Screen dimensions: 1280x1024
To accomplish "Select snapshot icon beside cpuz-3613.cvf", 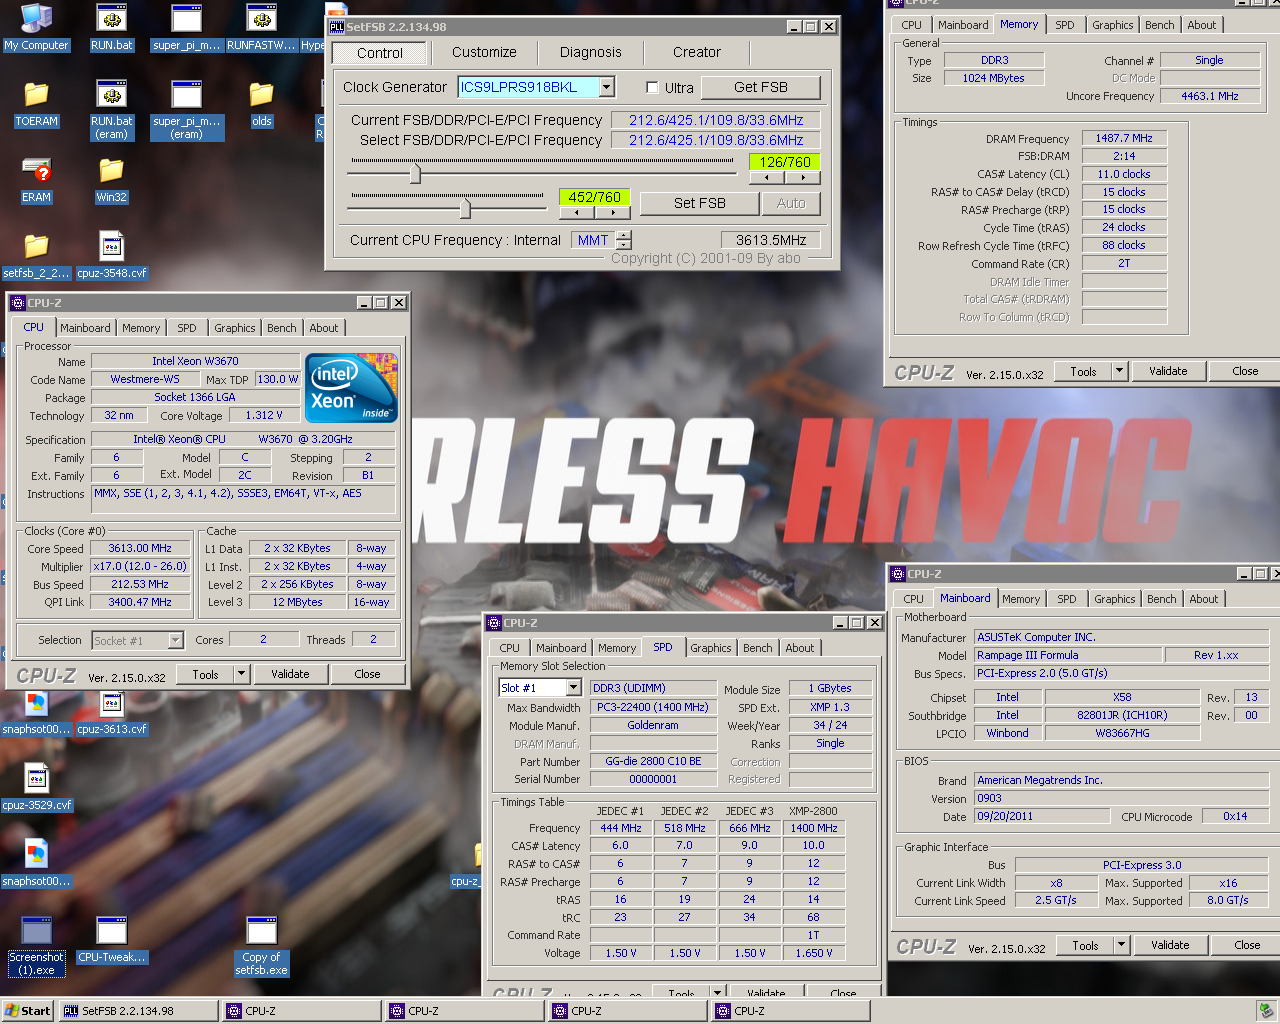I will (36, 711).
